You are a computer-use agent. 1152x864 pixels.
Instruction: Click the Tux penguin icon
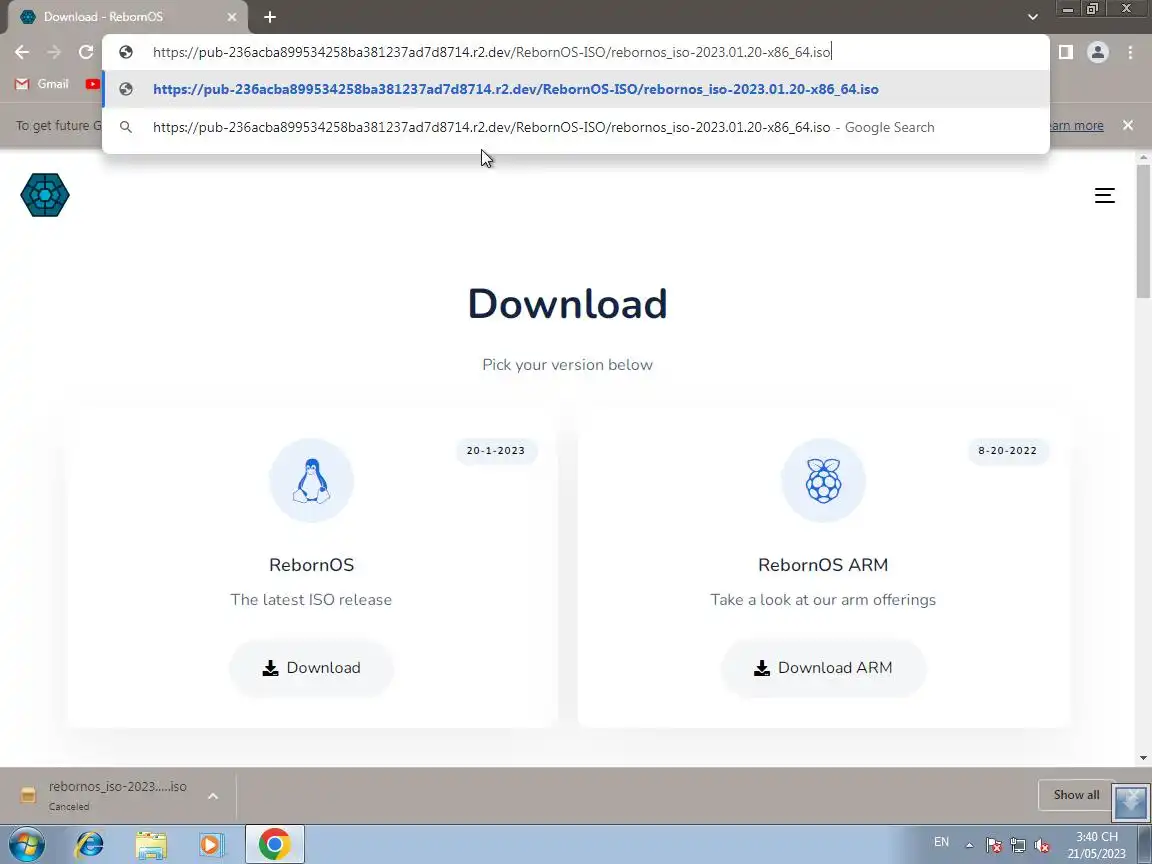312,480
